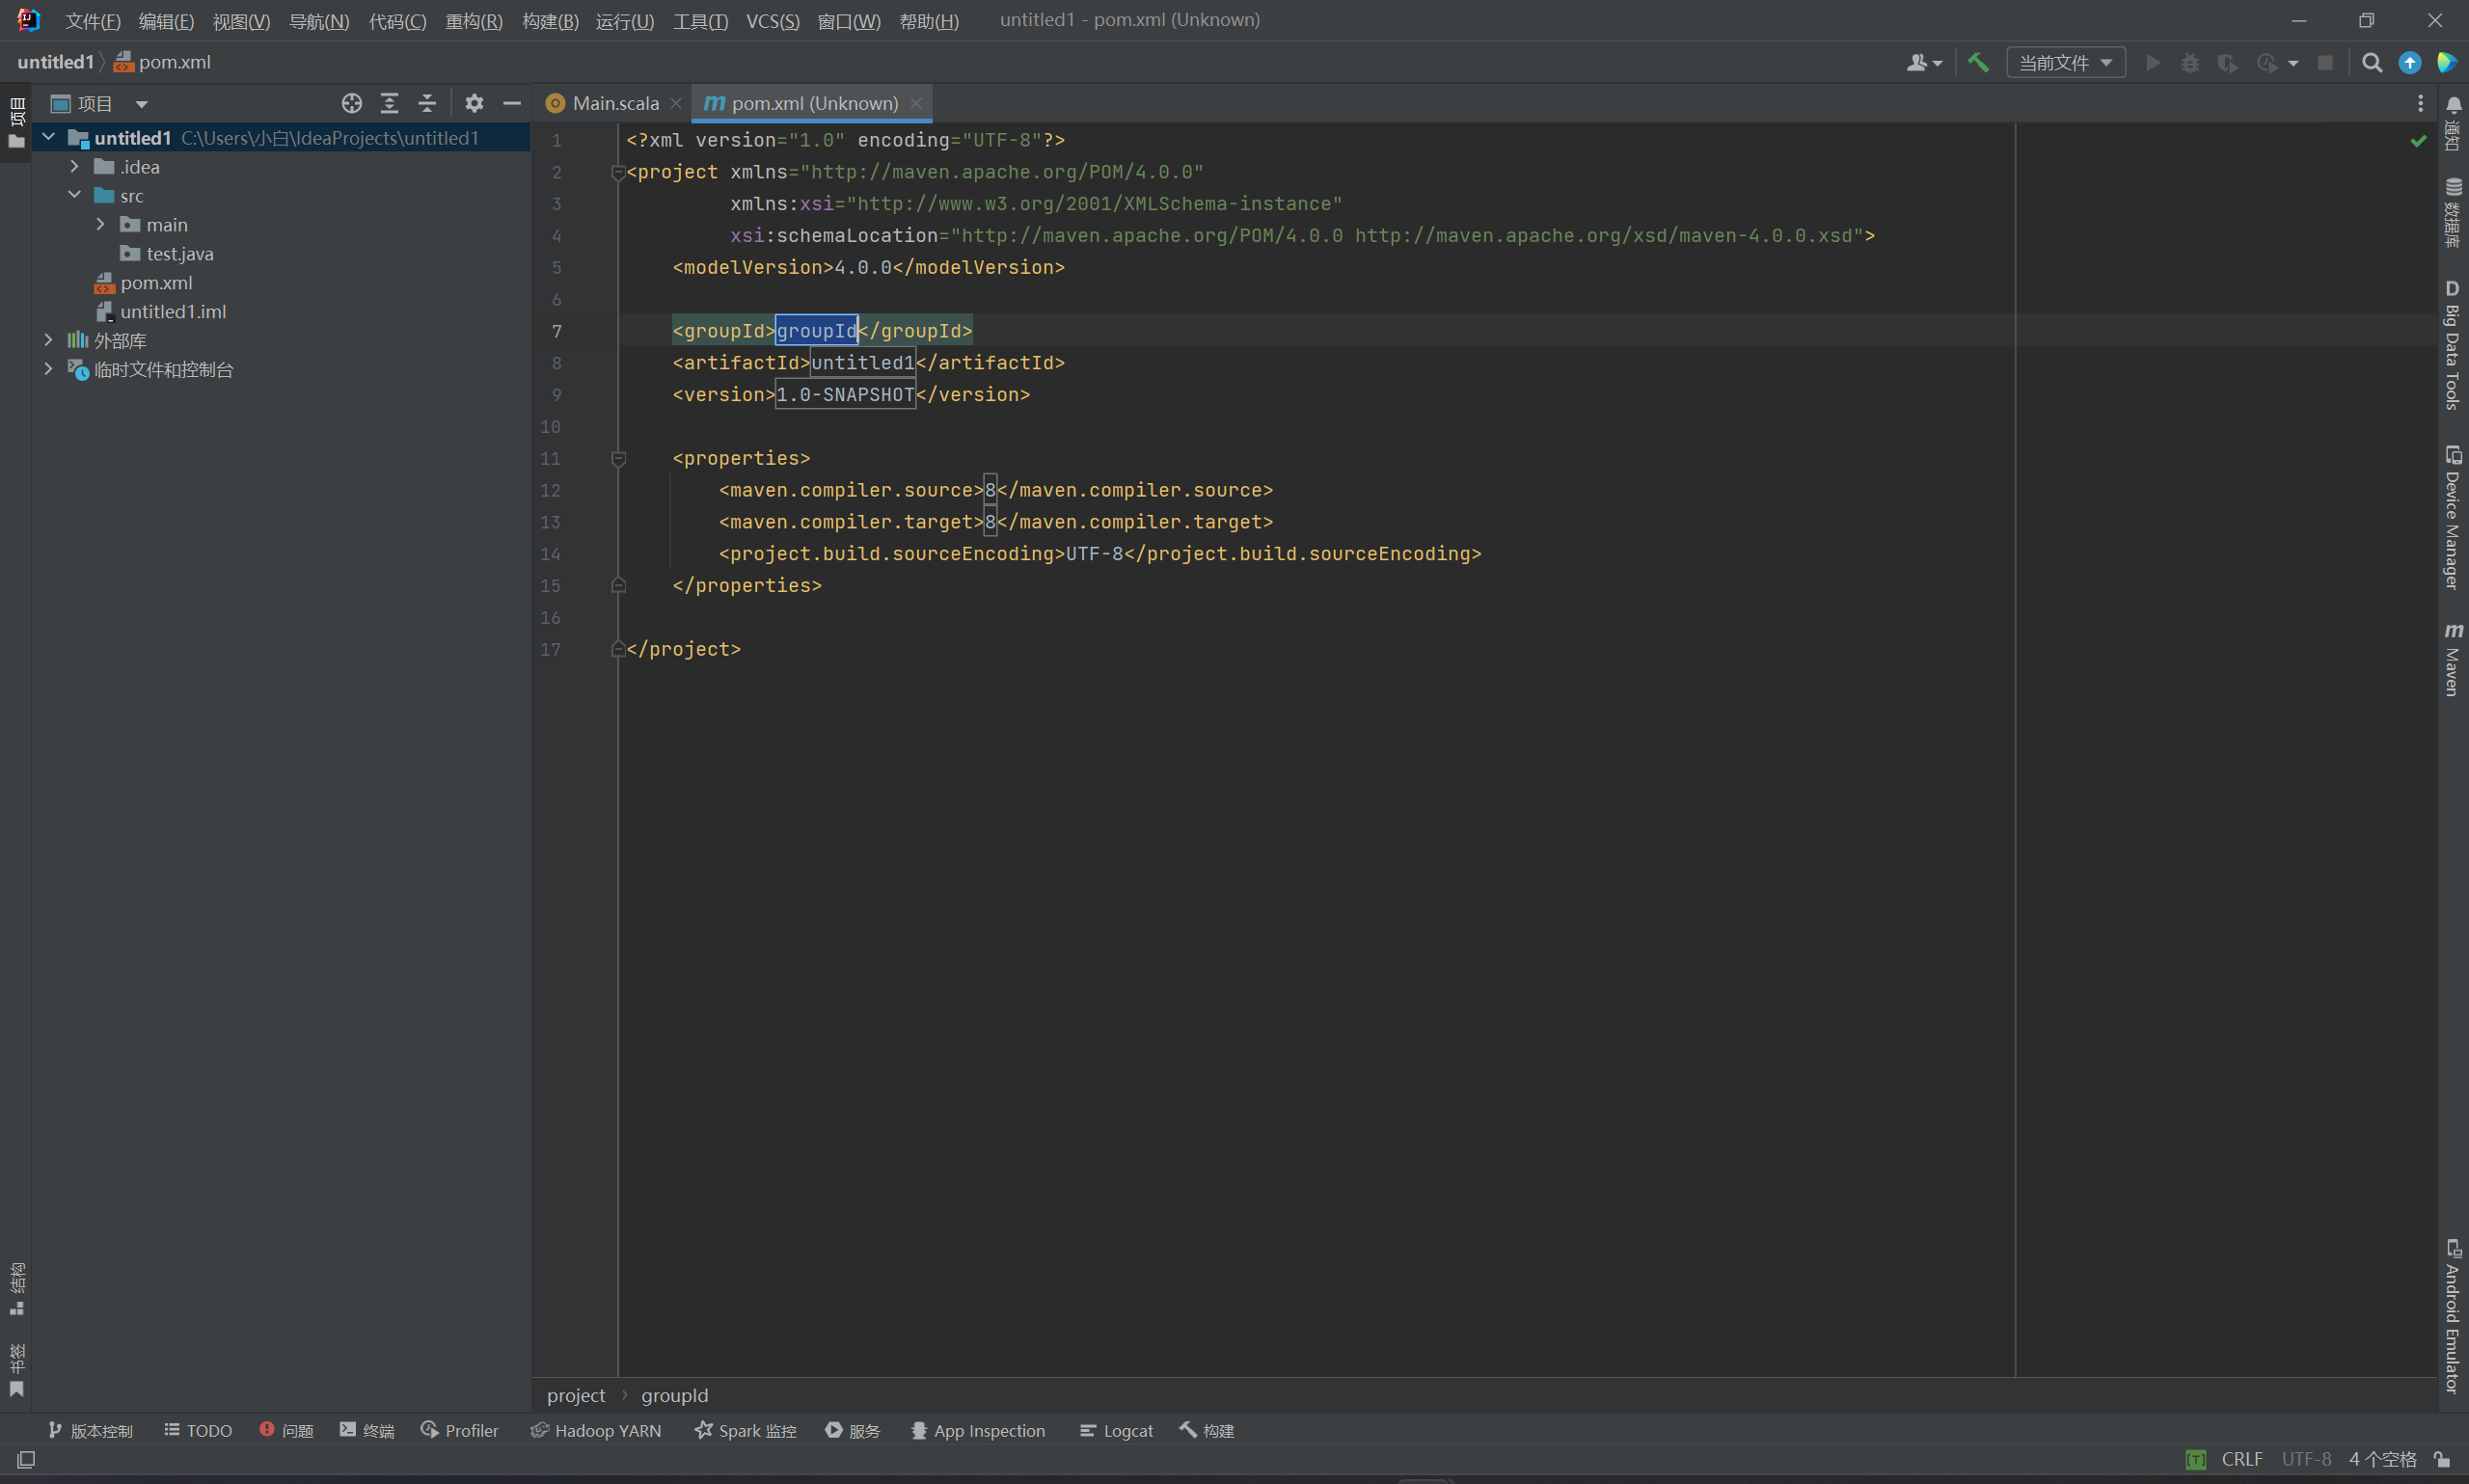
Task: Select the untitled1.iml file in tree
Action: coord(172,312)
